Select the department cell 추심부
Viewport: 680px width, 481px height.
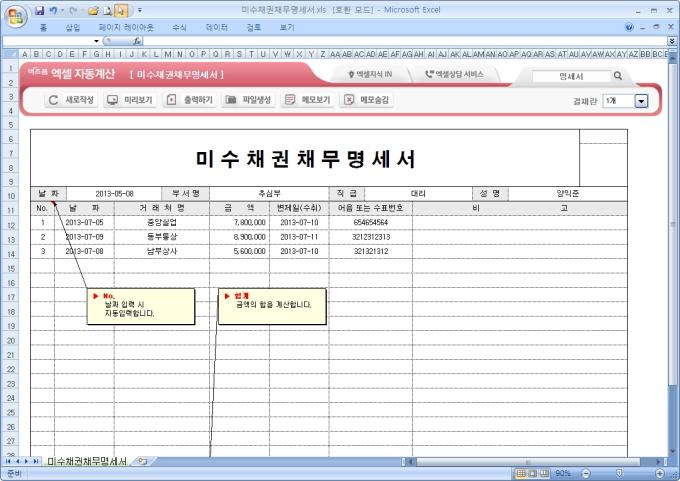[269, 193]
